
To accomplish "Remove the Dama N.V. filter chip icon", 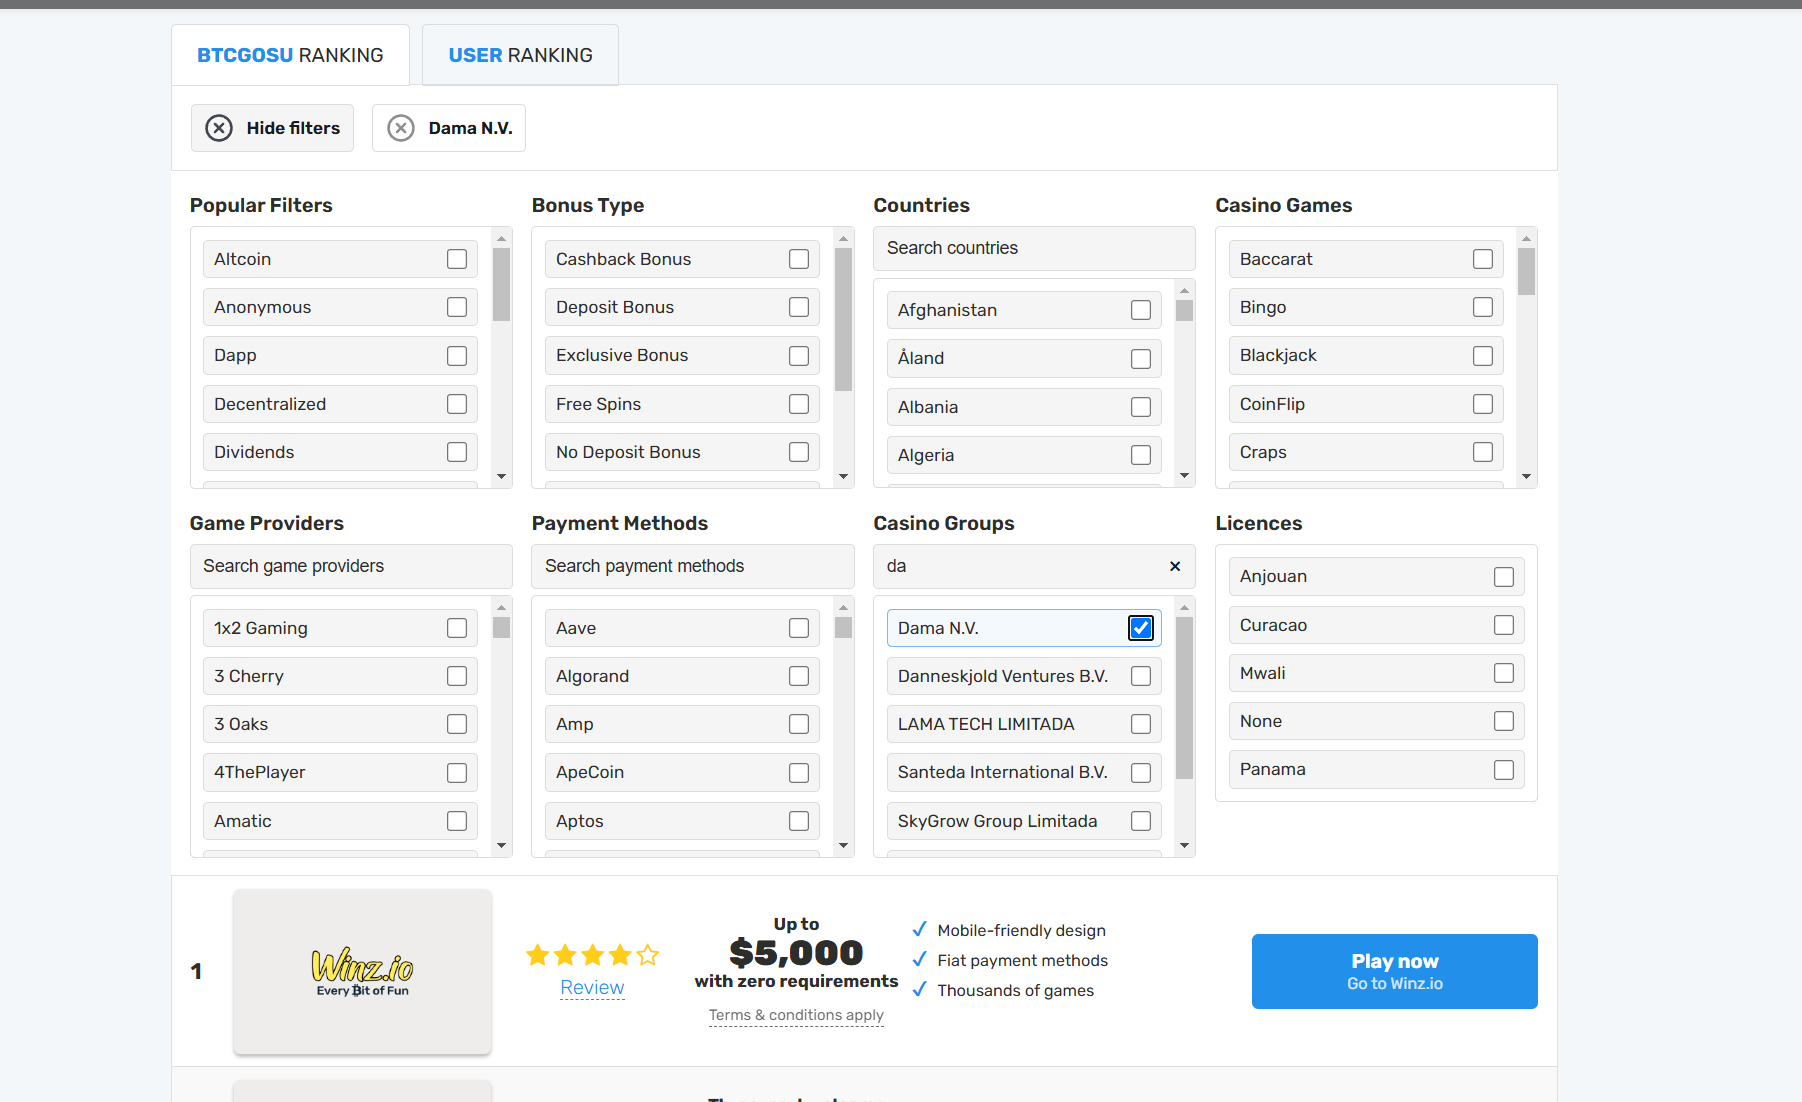I will click(401, 128).
